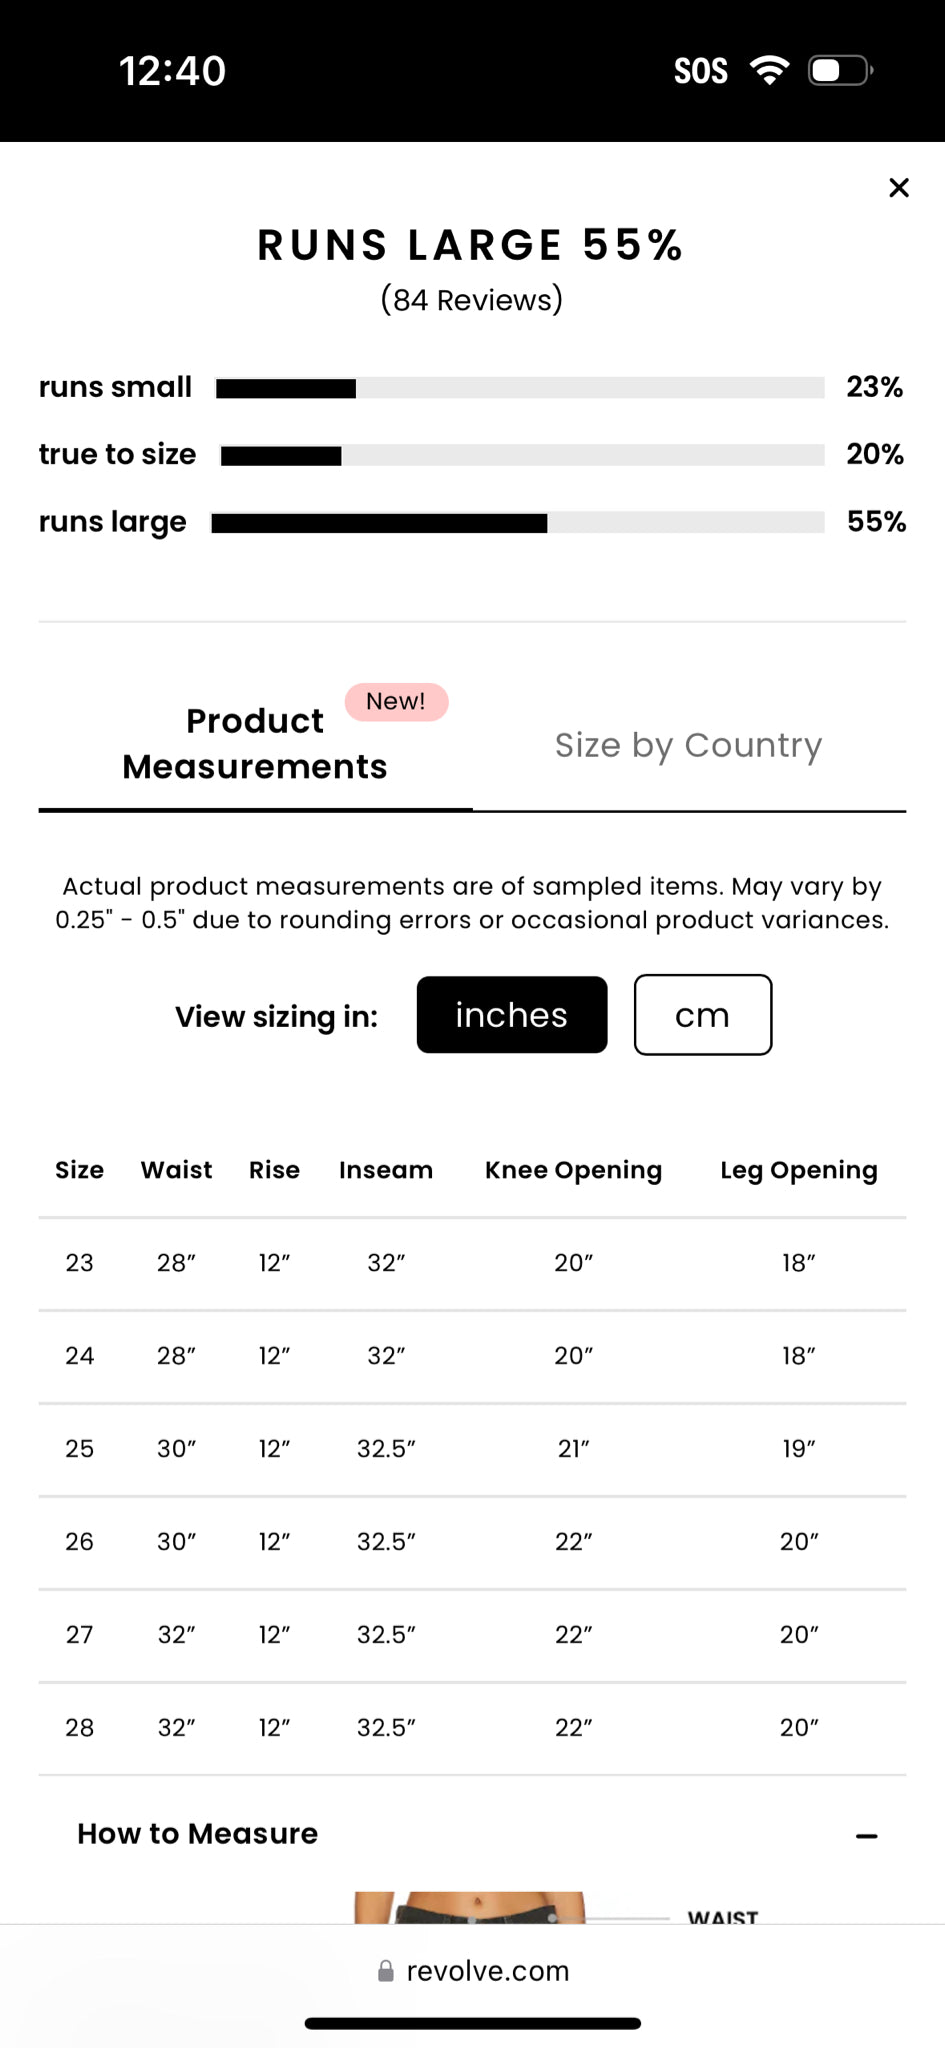Viewport: 945px width, 2048px height.
Task: Select the size 28 table row
Action: click(x=472, y=1728)
